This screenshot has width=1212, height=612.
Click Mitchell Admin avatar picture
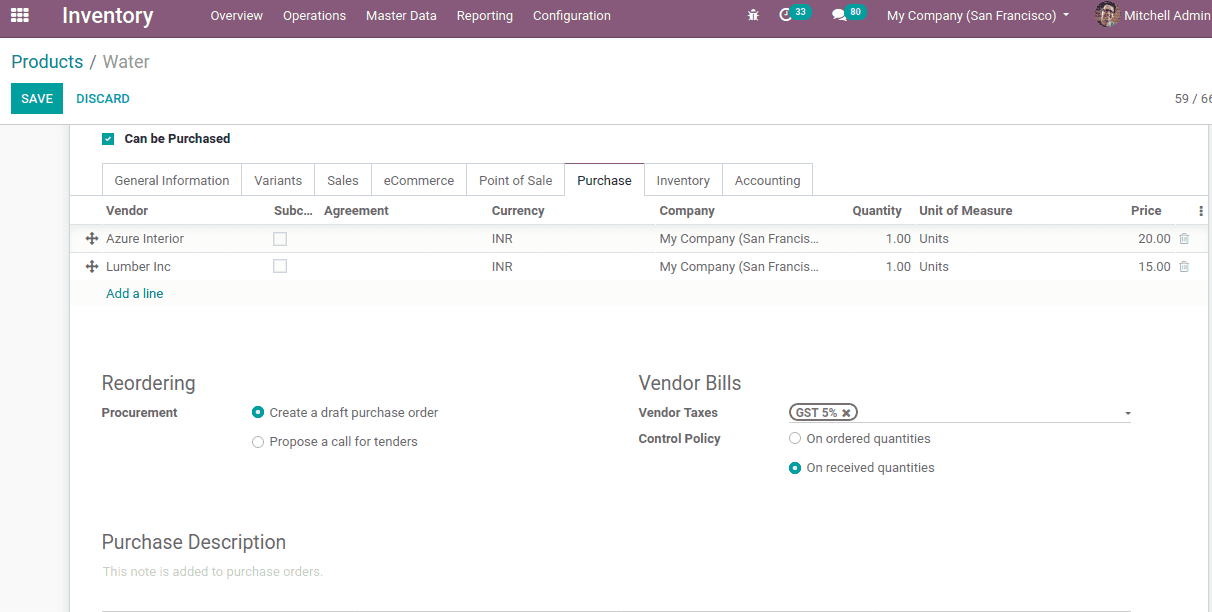[x=1107, y=15]
